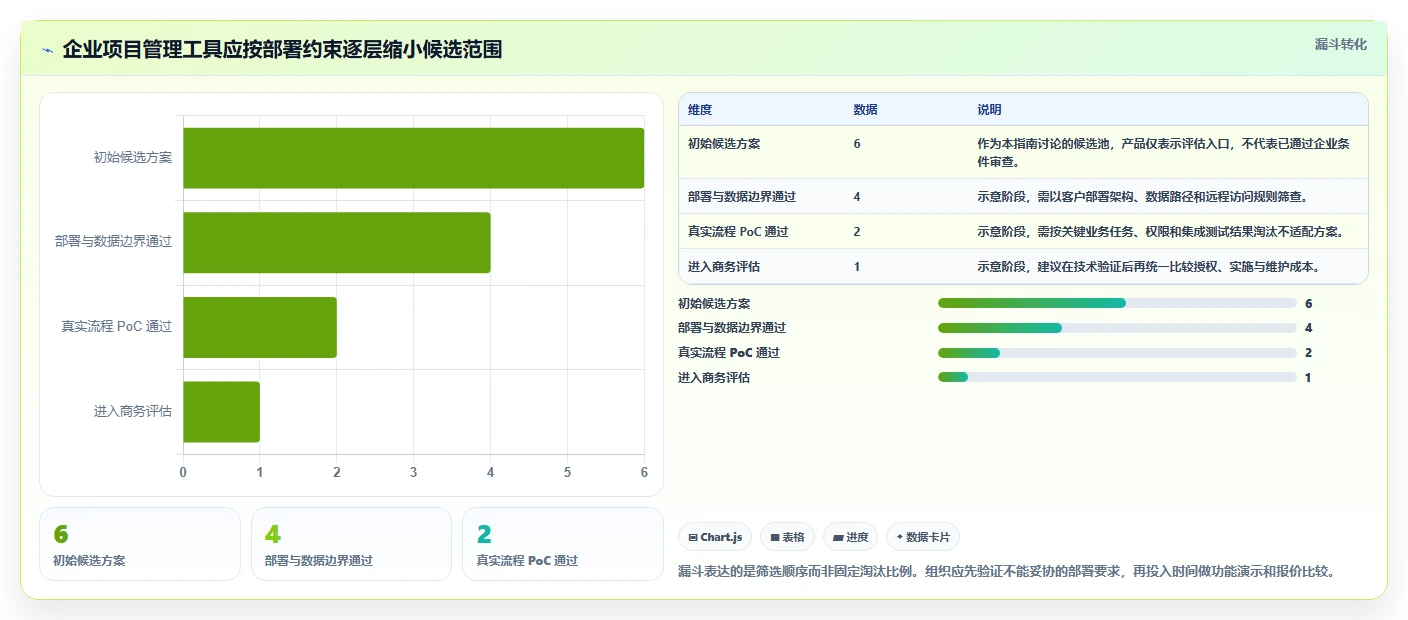Click the x-axis tick label 3

pos(413,472)
